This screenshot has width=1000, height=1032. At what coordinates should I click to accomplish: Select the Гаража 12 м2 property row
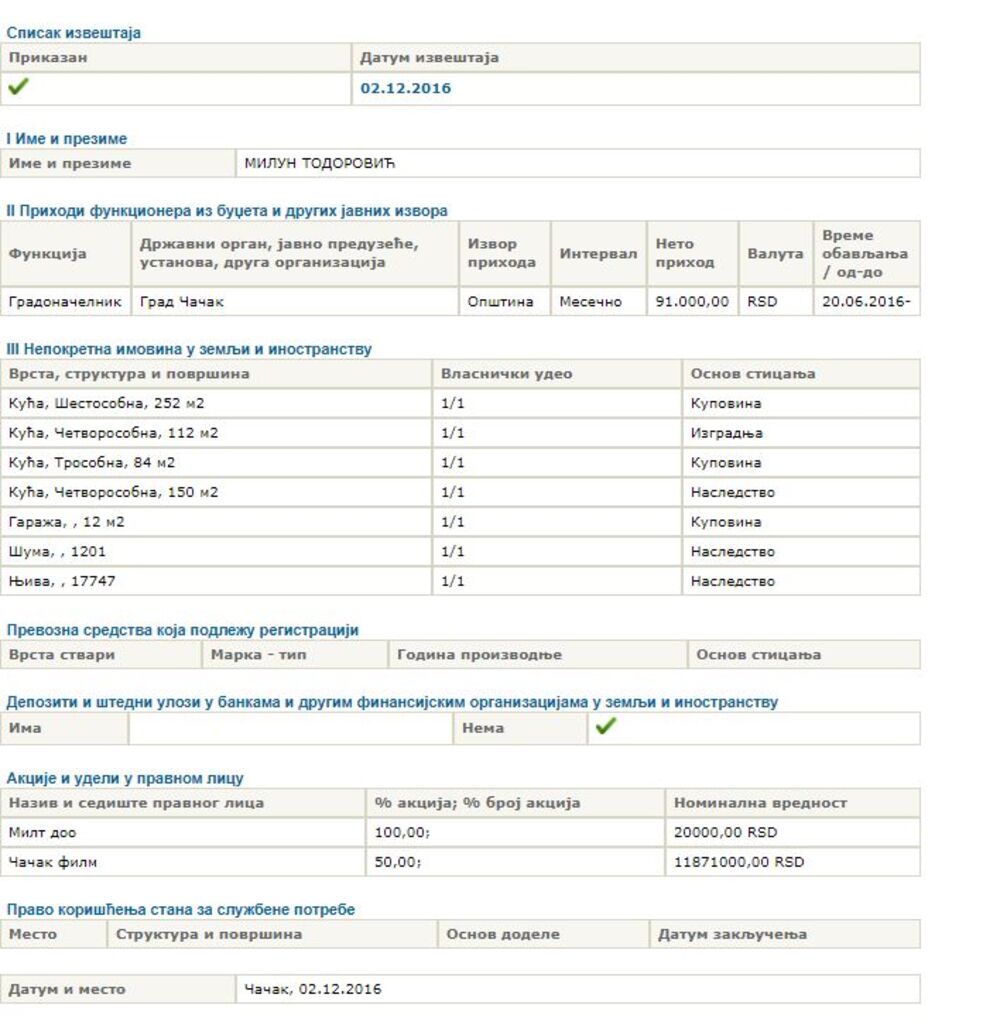coord(67,522)
